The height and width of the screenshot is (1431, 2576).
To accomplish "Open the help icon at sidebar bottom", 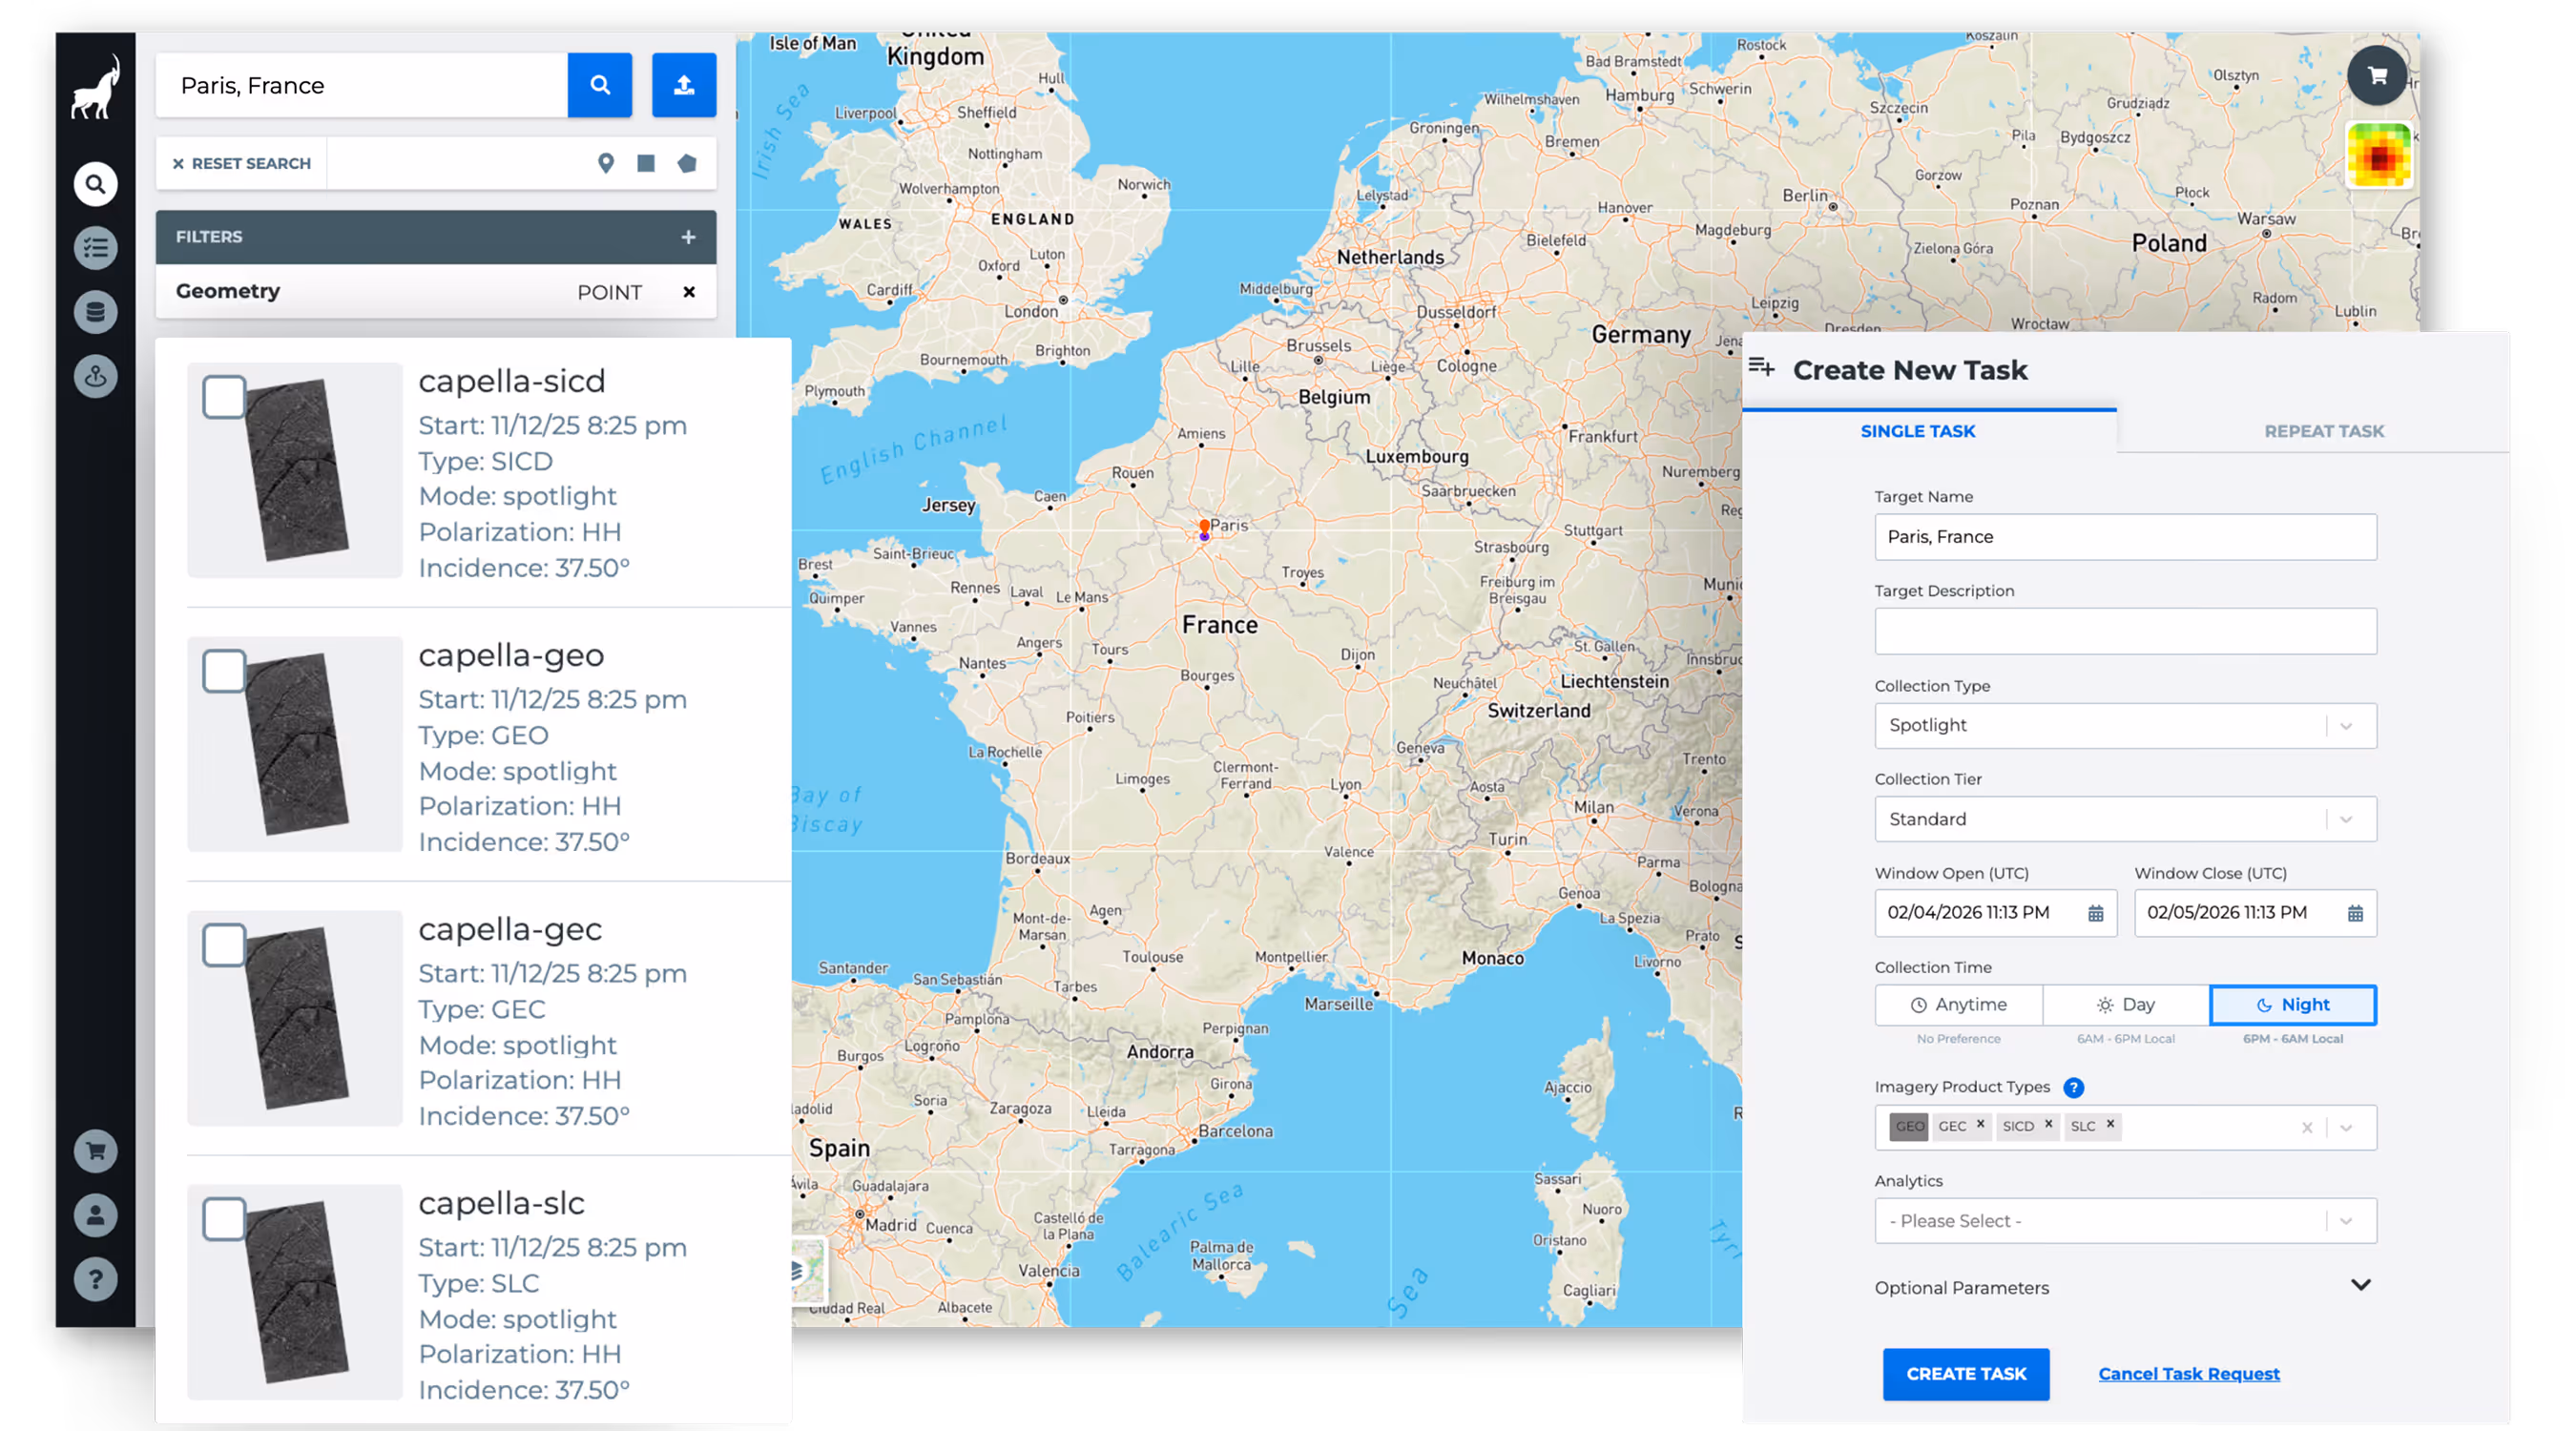I will (x=95, y=1279).
